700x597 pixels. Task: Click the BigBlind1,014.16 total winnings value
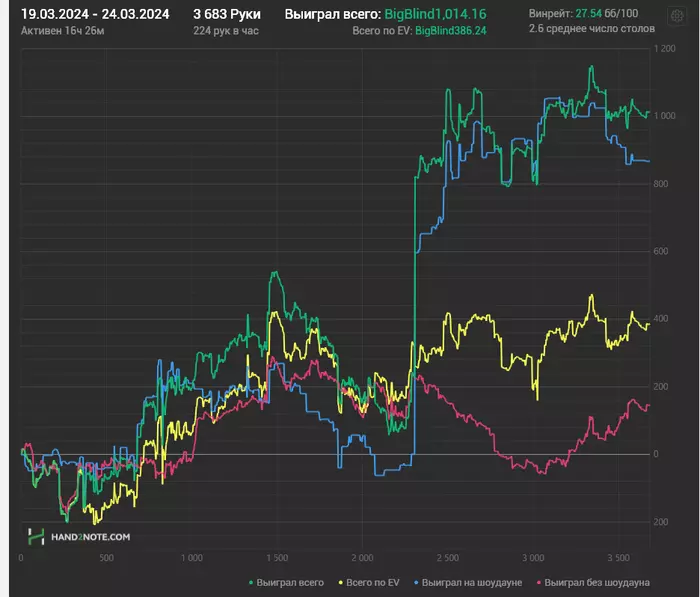[435, 14]
